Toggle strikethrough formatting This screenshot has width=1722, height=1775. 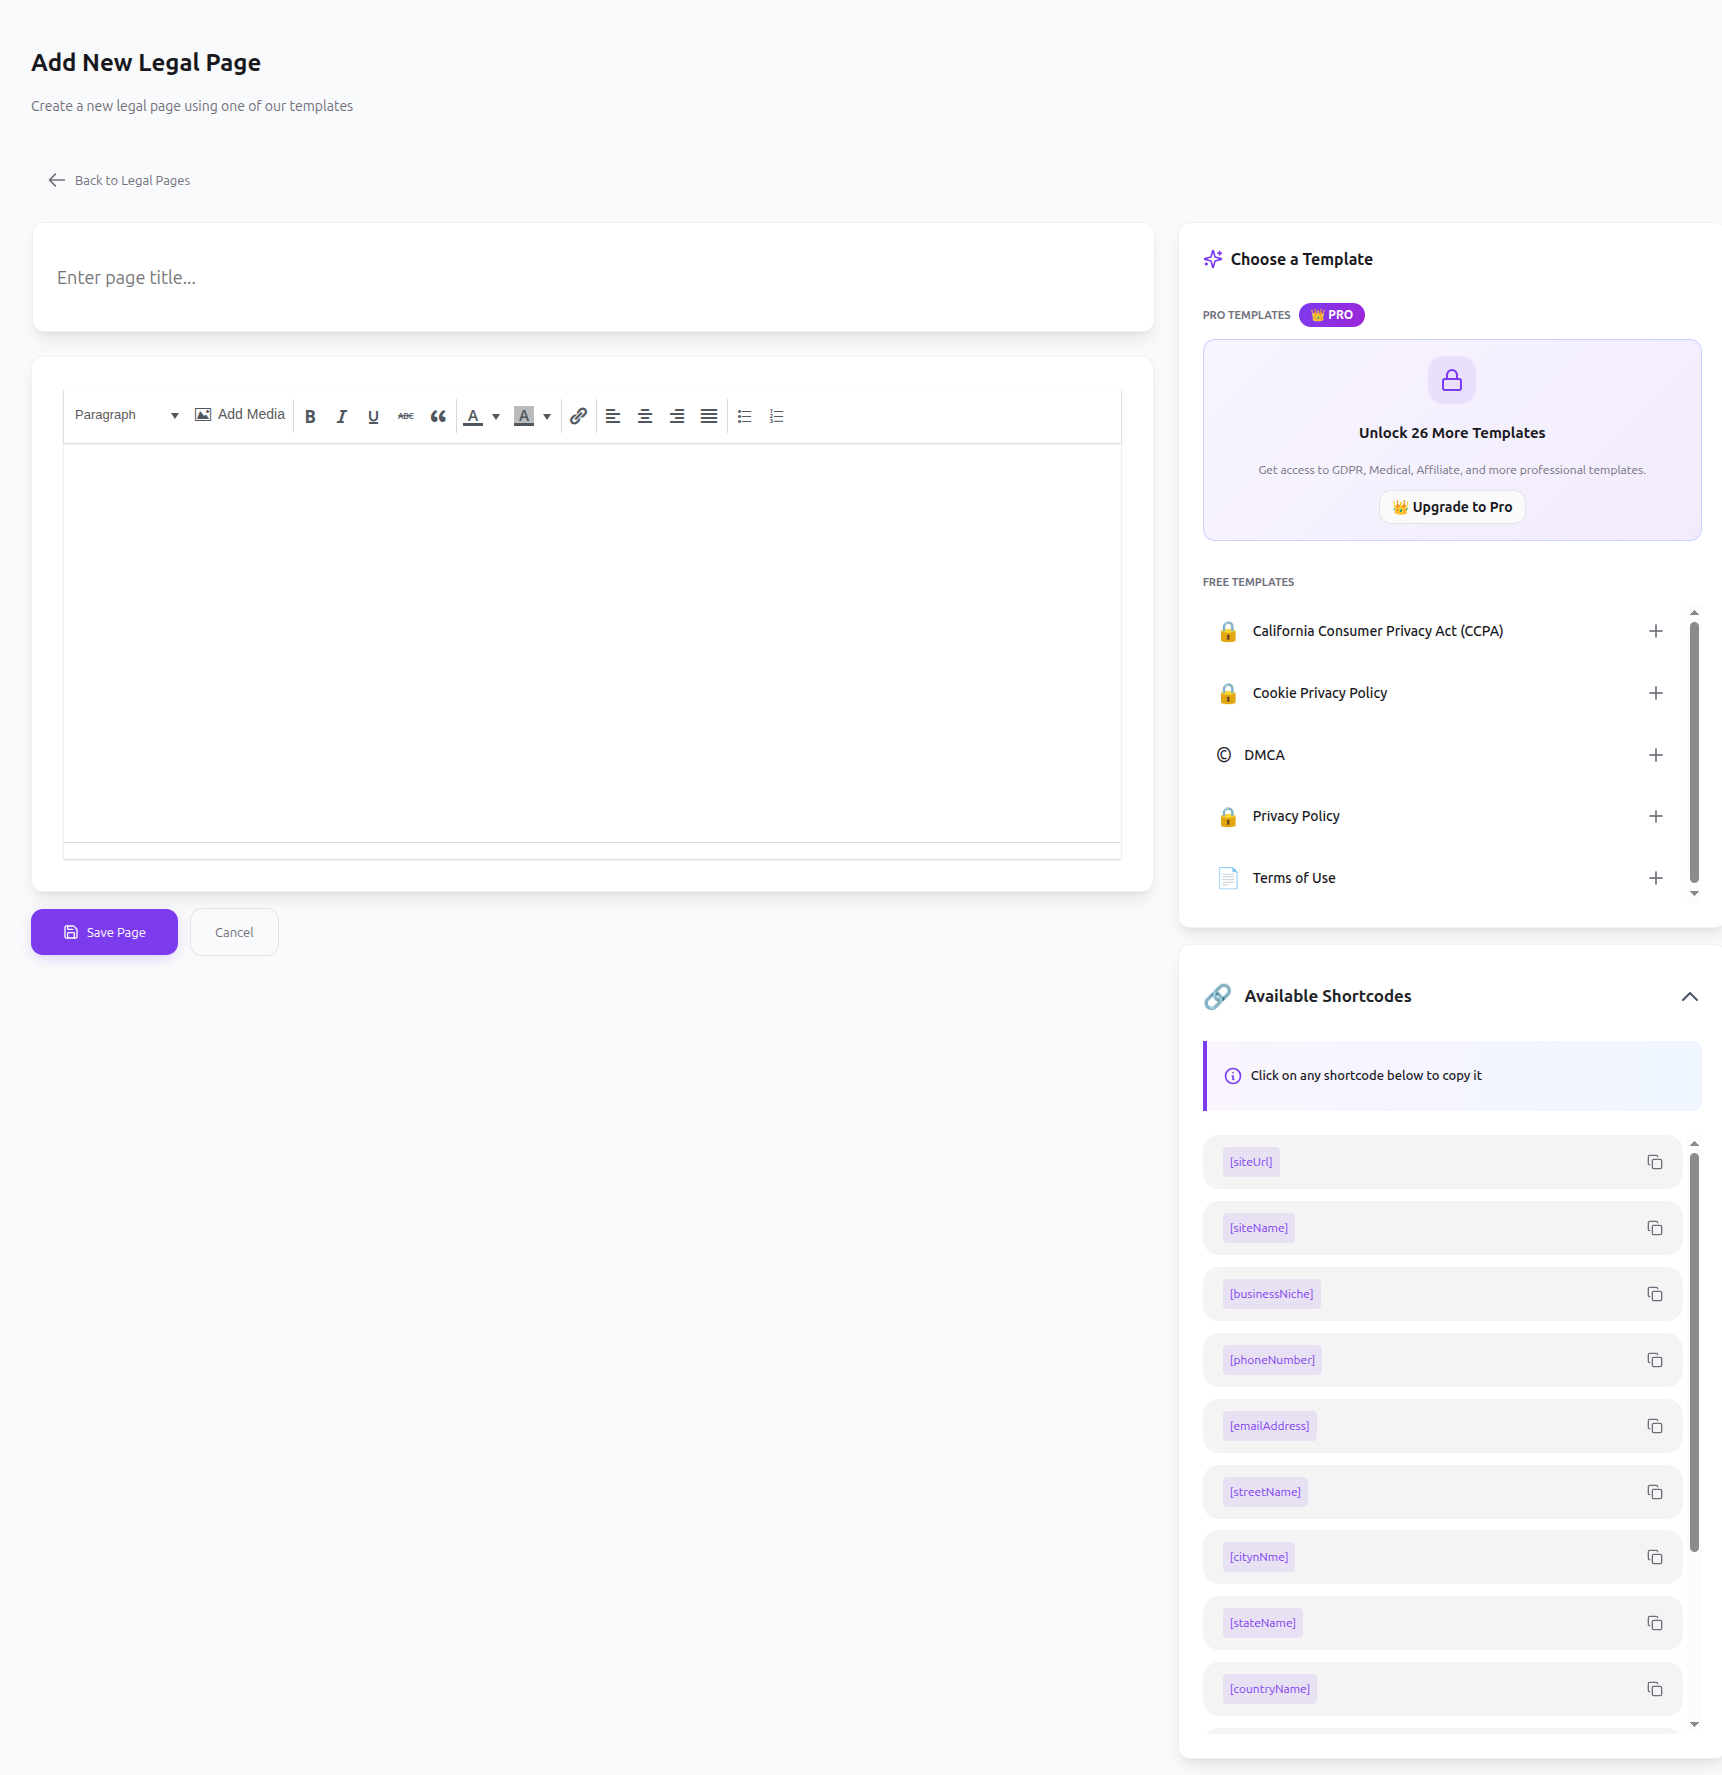pos(405,416)
